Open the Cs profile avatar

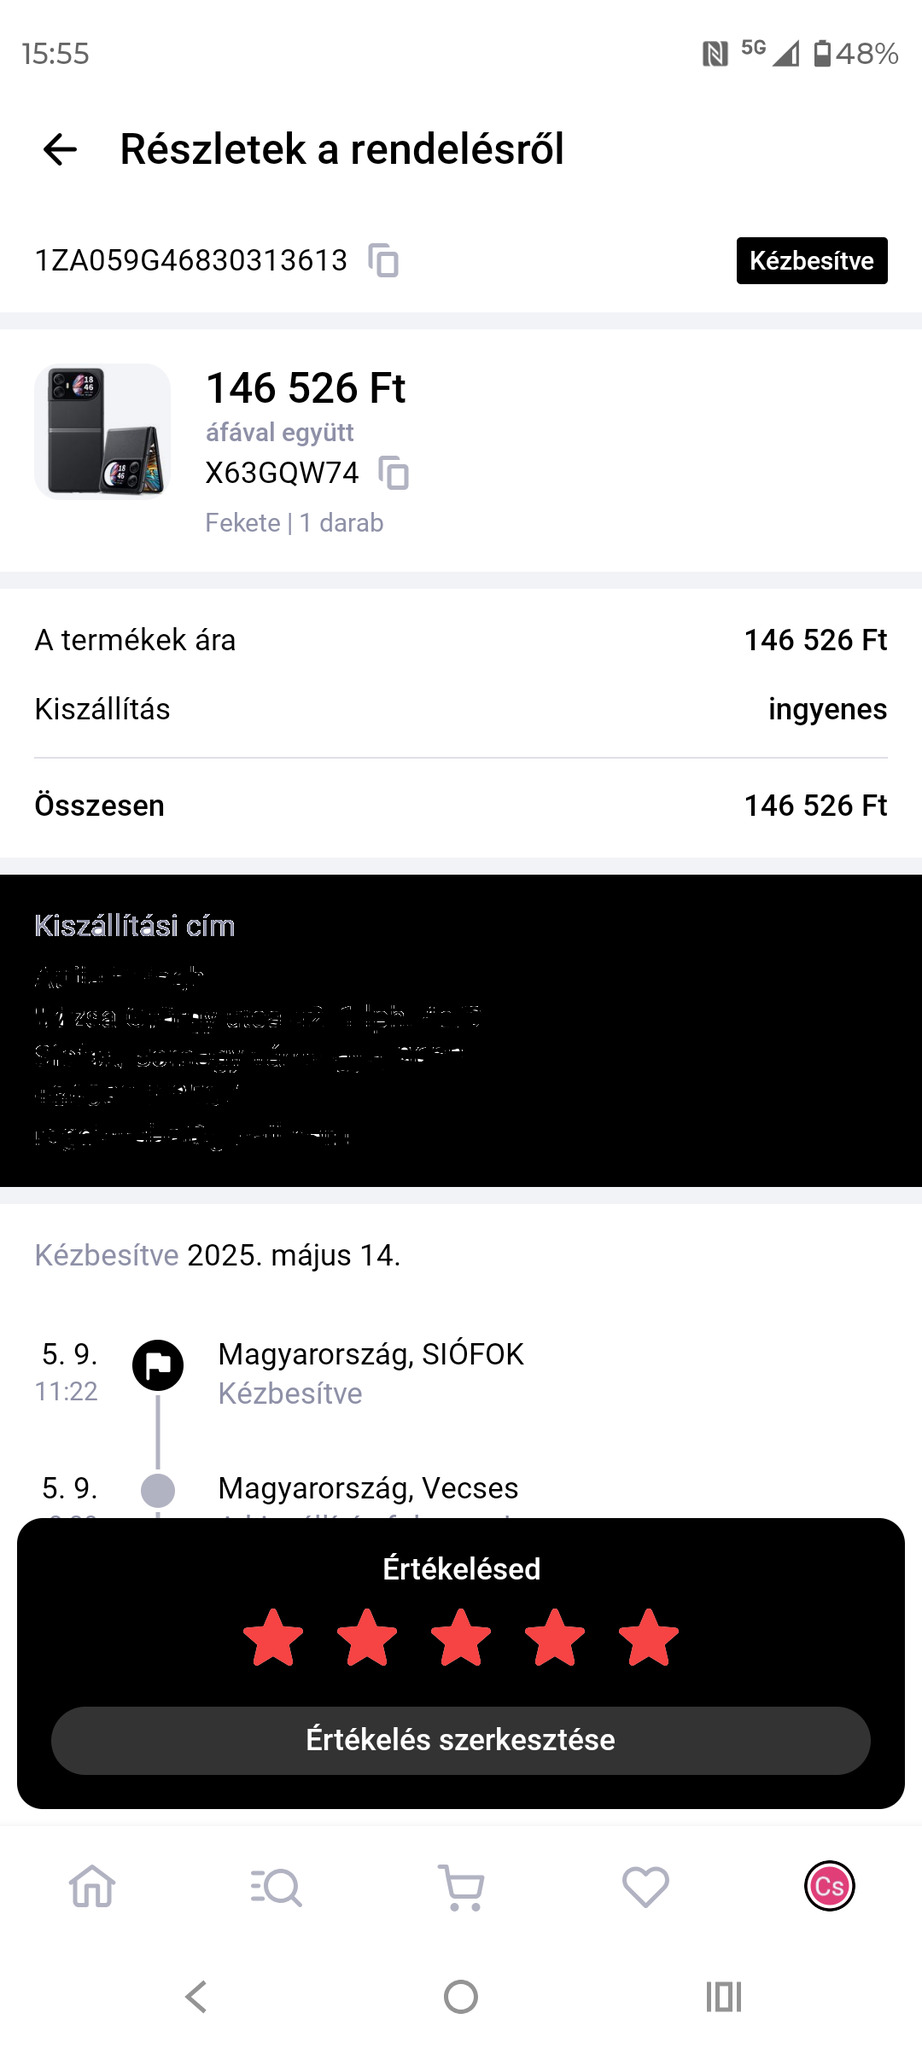829,1887
